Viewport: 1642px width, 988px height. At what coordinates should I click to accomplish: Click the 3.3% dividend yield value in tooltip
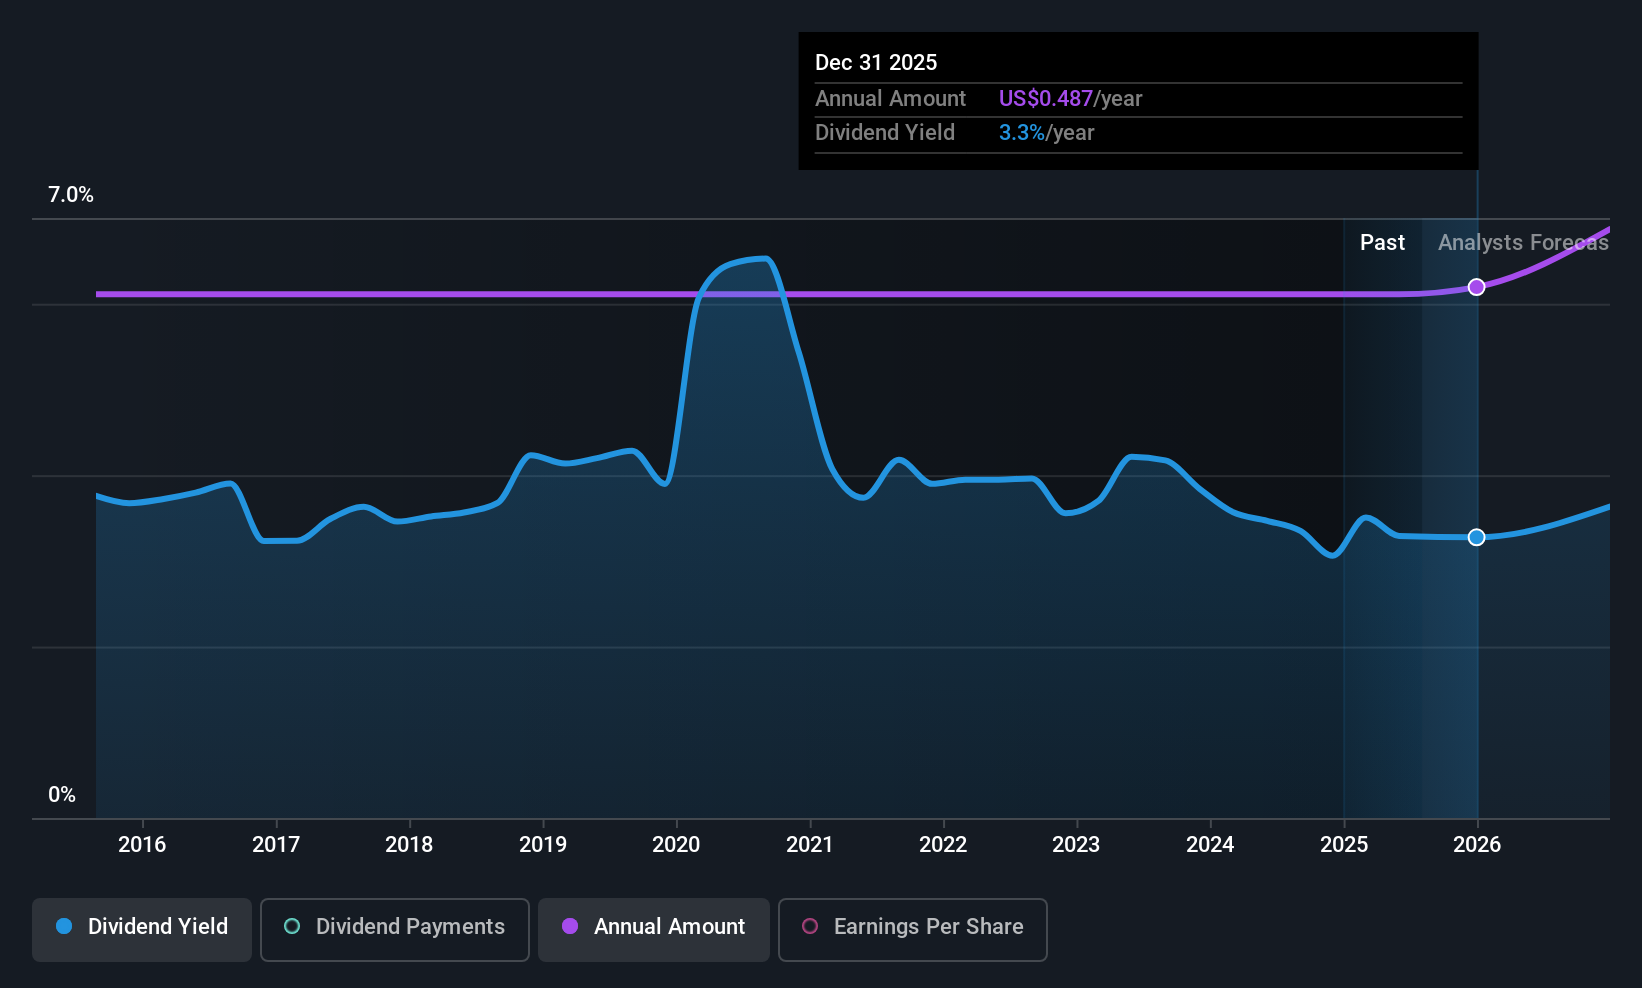(1021, 133)
